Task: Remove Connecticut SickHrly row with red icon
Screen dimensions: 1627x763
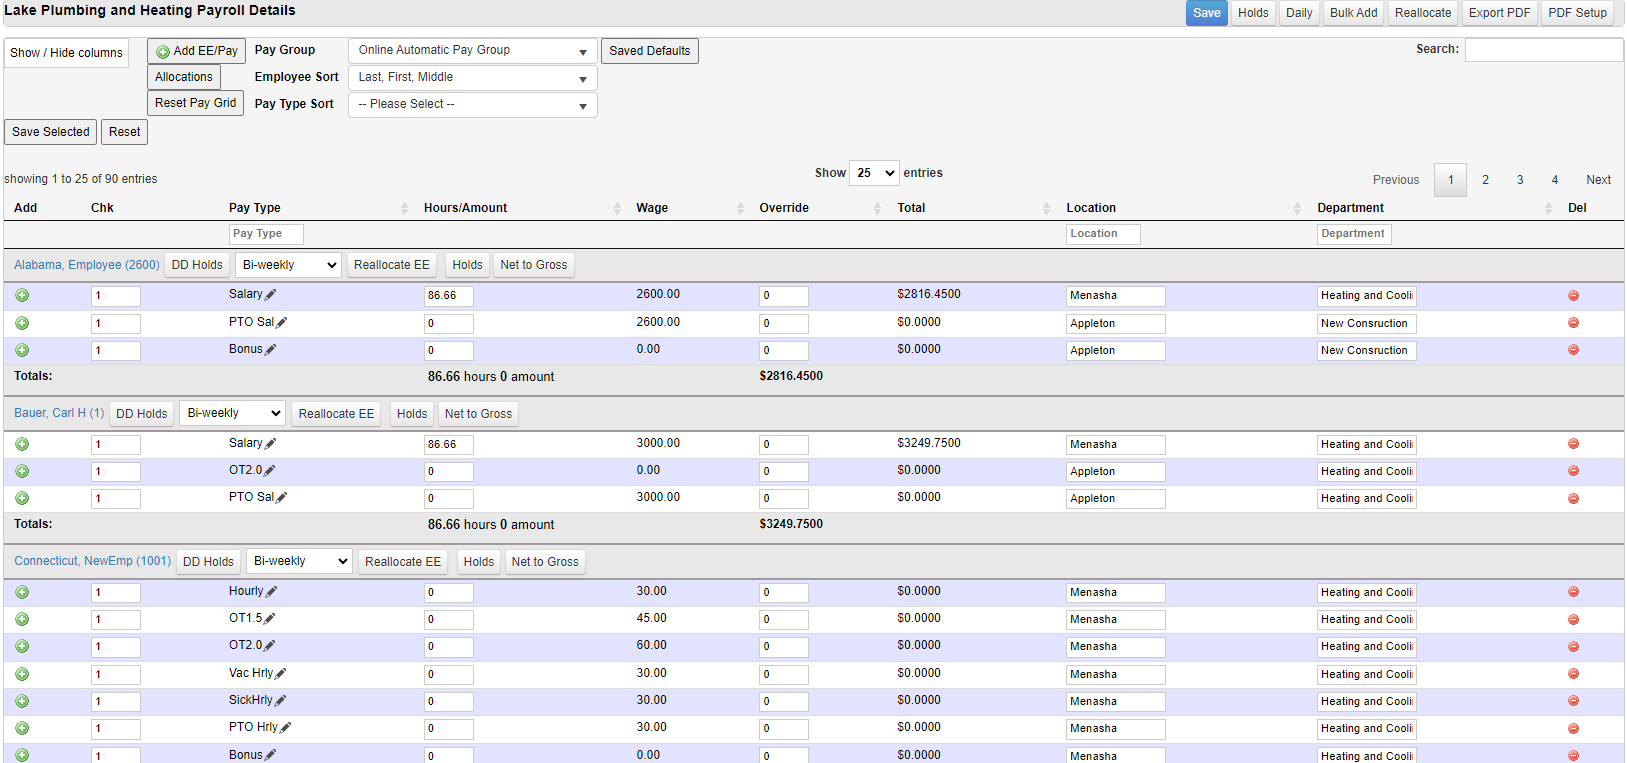Action: tap(1573, 701)
